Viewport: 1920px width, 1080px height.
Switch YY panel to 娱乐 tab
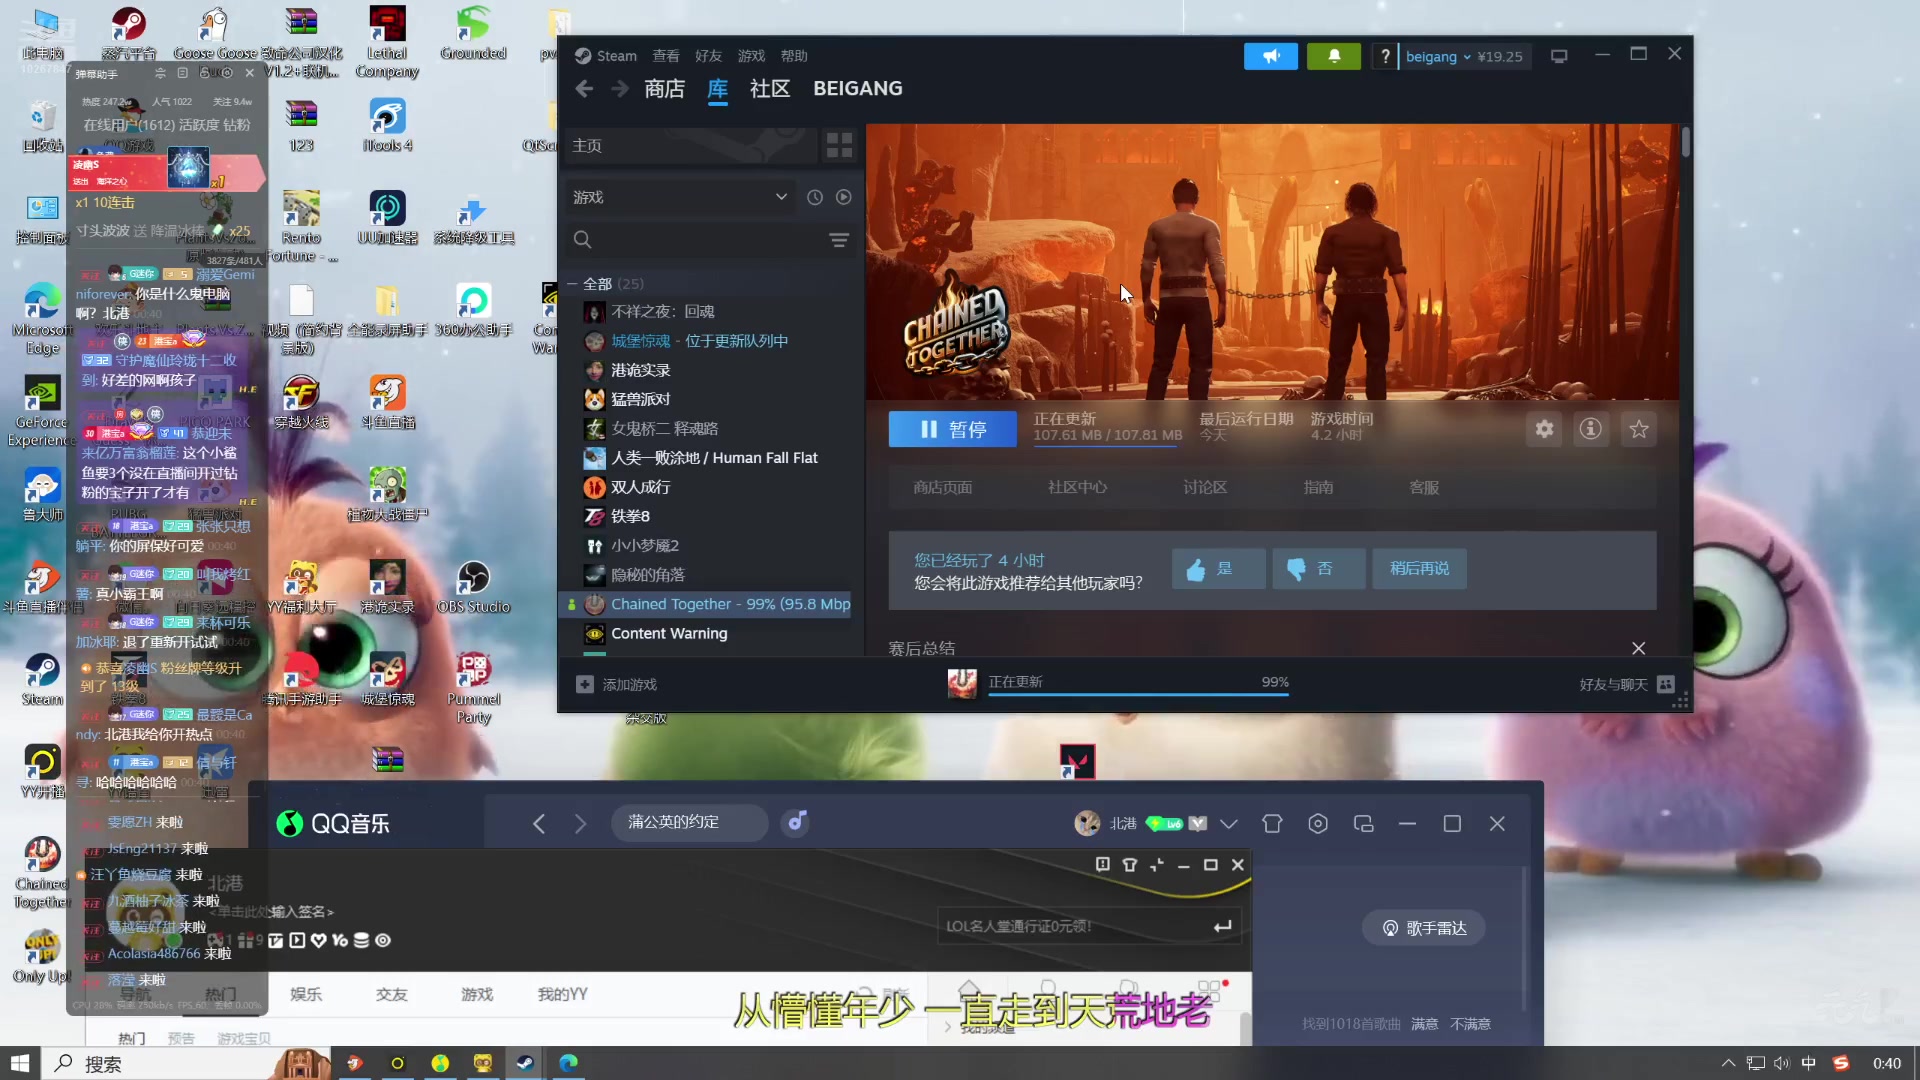point(306,994)
